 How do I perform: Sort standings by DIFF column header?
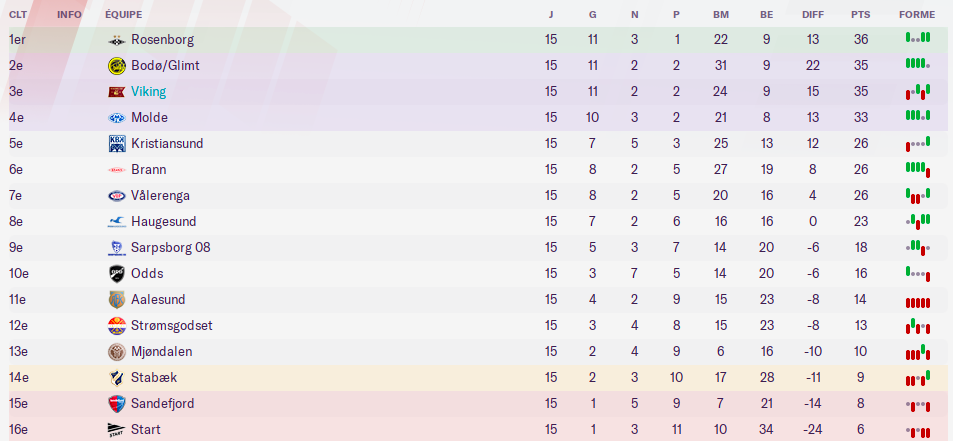coord(813,15)
